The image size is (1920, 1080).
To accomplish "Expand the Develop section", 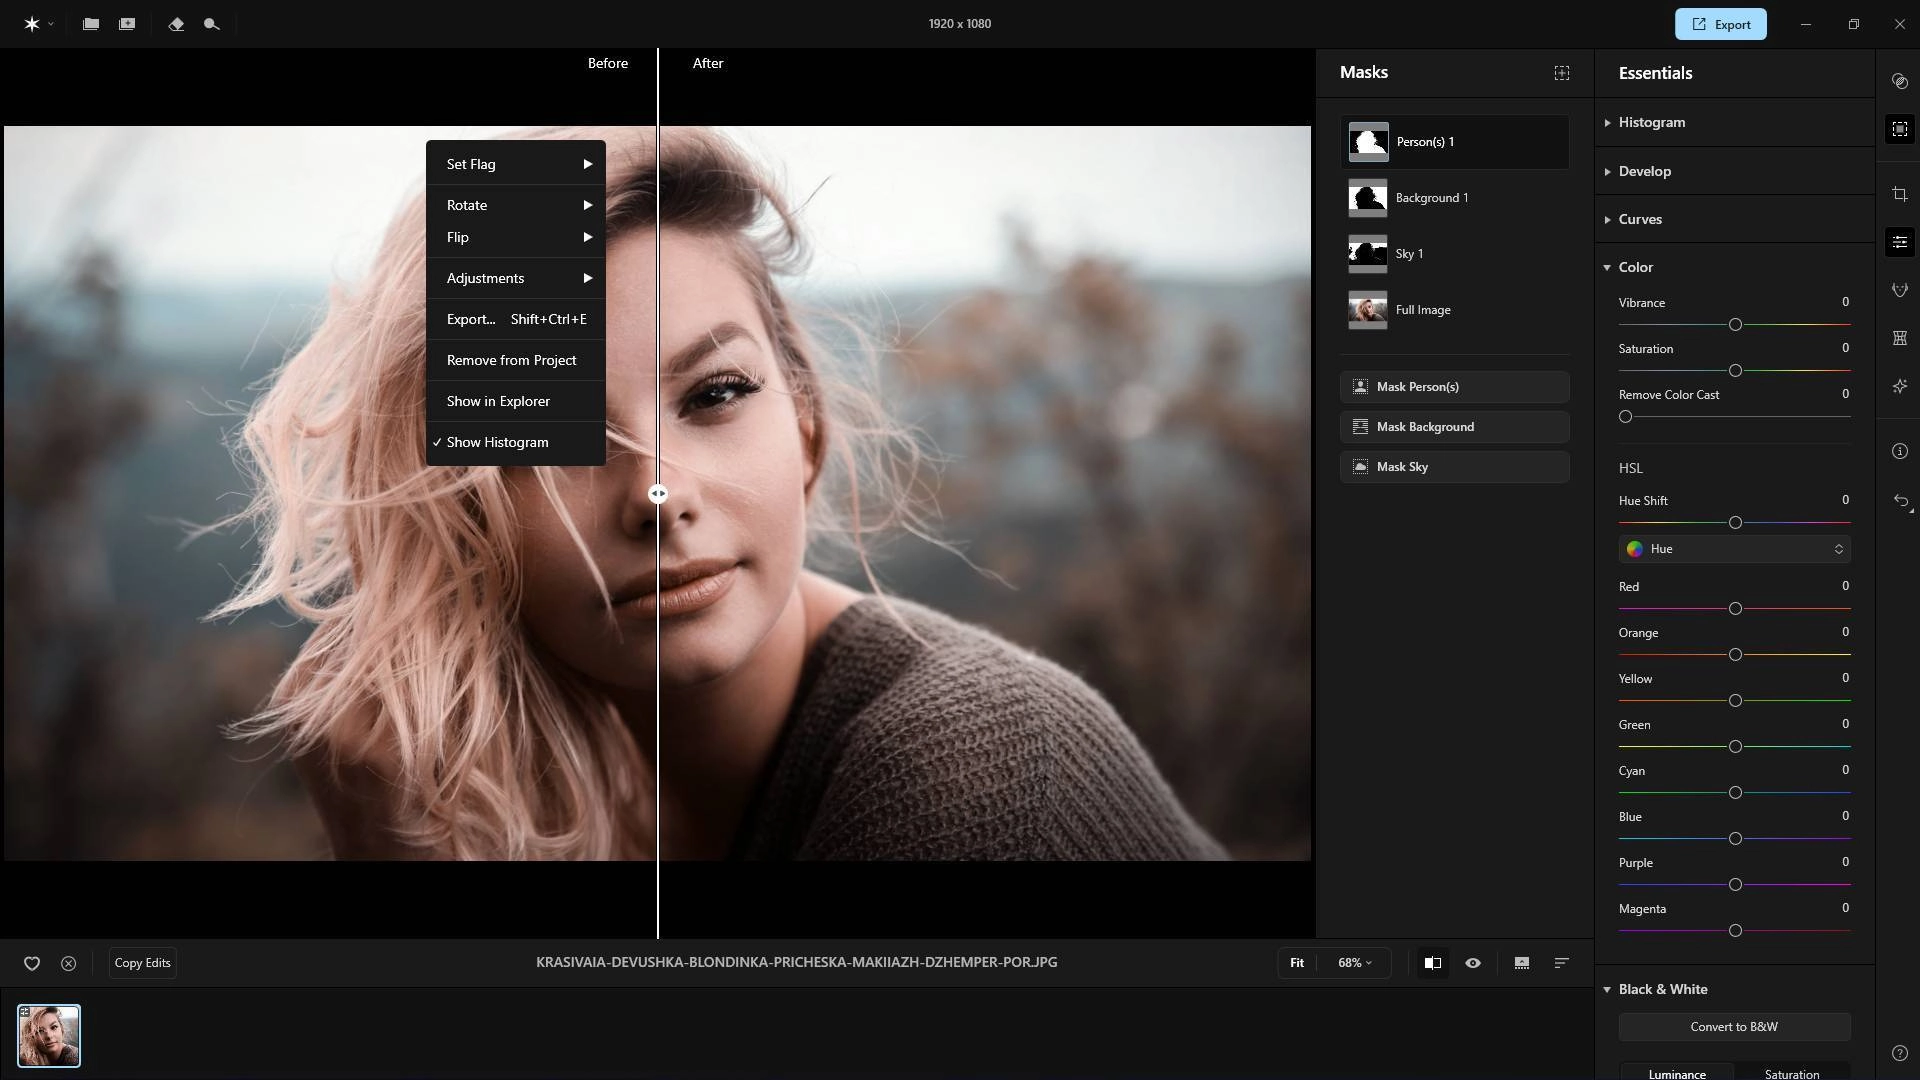I will [1734, 171].
